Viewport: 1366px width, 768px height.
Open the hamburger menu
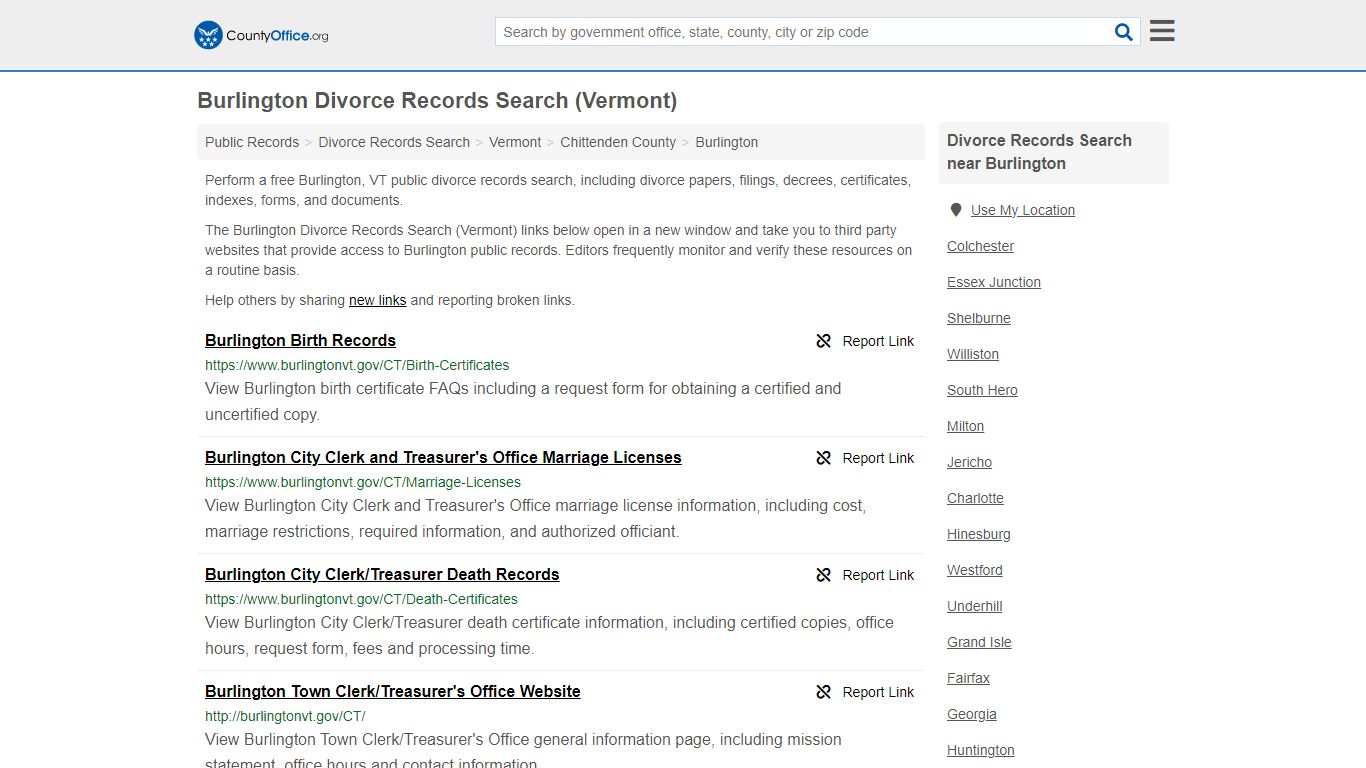(1162, 31)
